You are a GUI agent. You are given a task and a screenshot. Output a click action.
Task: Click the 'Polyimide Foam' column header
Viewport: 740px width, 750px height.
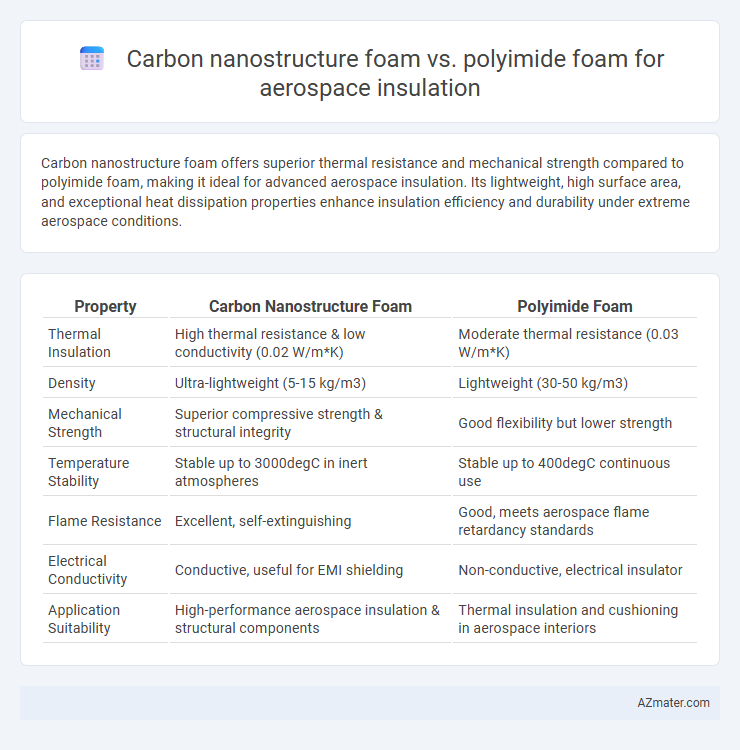574,306
